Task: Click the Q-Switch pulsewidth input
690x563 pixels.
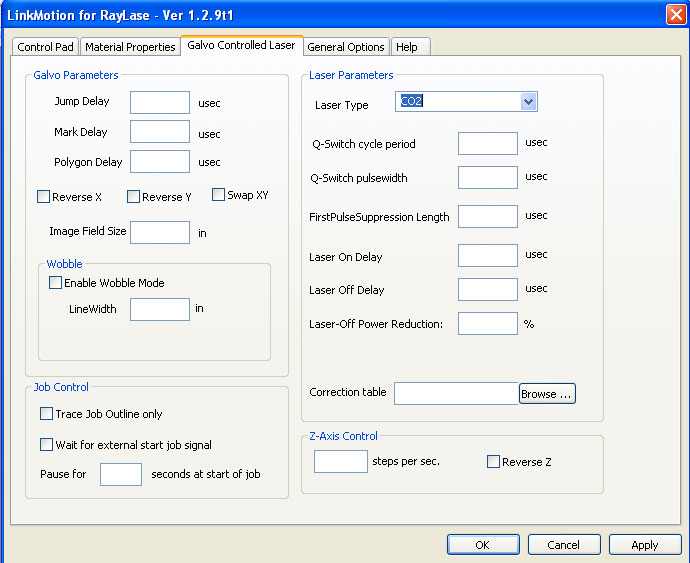Action: [488, 177]
